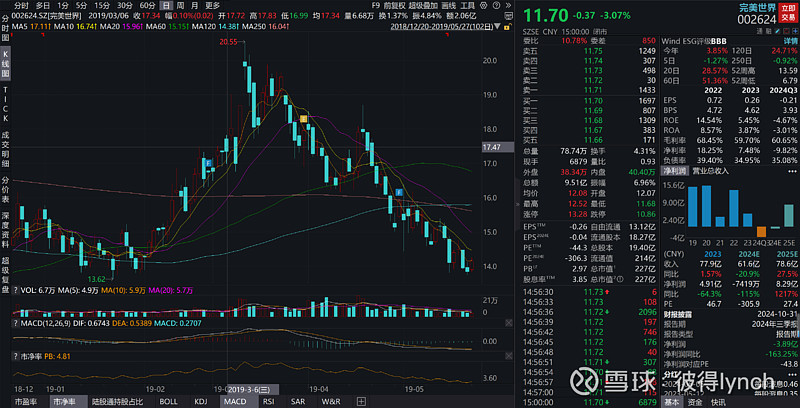Open 成交明细 in the left sidebar
Image resolution: width=800 pixels, height=408 pixels.
[6, 149]
